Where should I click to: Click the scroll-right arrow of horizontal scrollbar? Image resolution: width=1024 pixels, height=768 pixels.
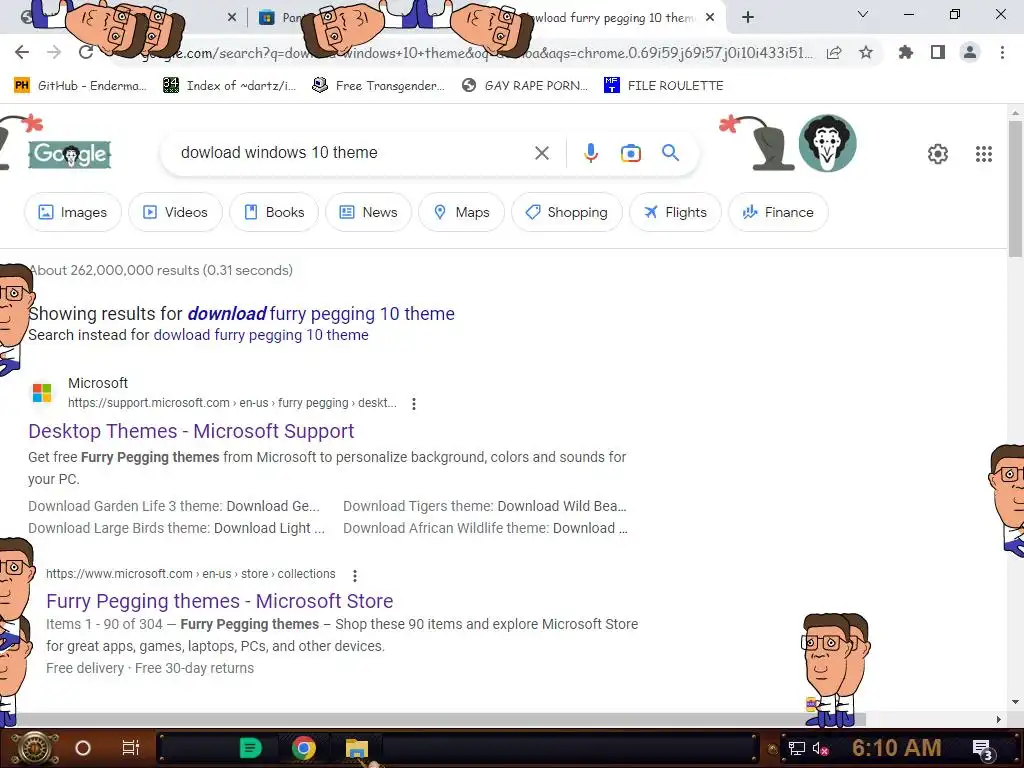coord(999,719)
